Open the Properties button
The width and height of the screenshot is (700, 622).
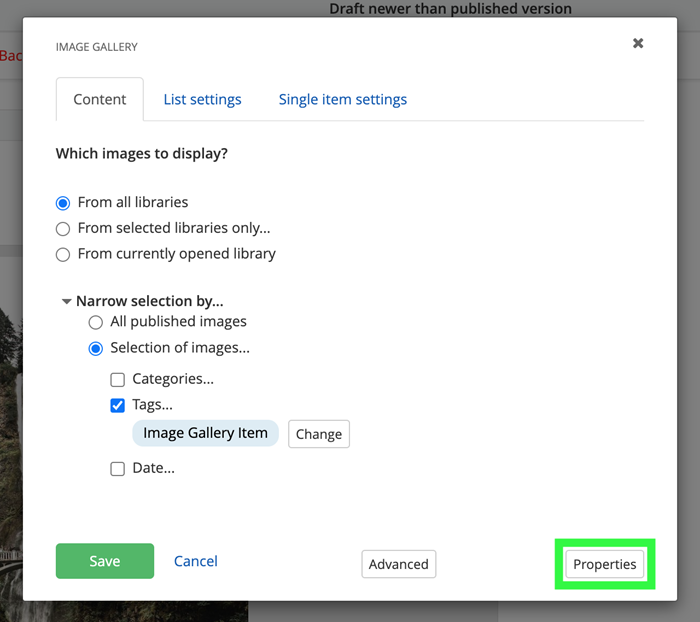coord(604,564)
